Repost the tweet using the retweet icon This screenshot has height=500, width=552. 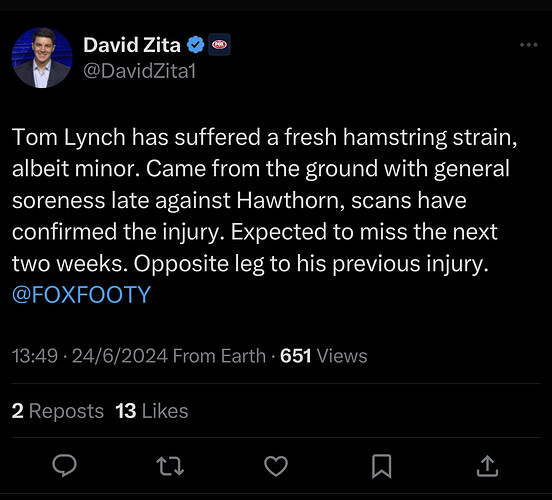[x=170, y=466]
